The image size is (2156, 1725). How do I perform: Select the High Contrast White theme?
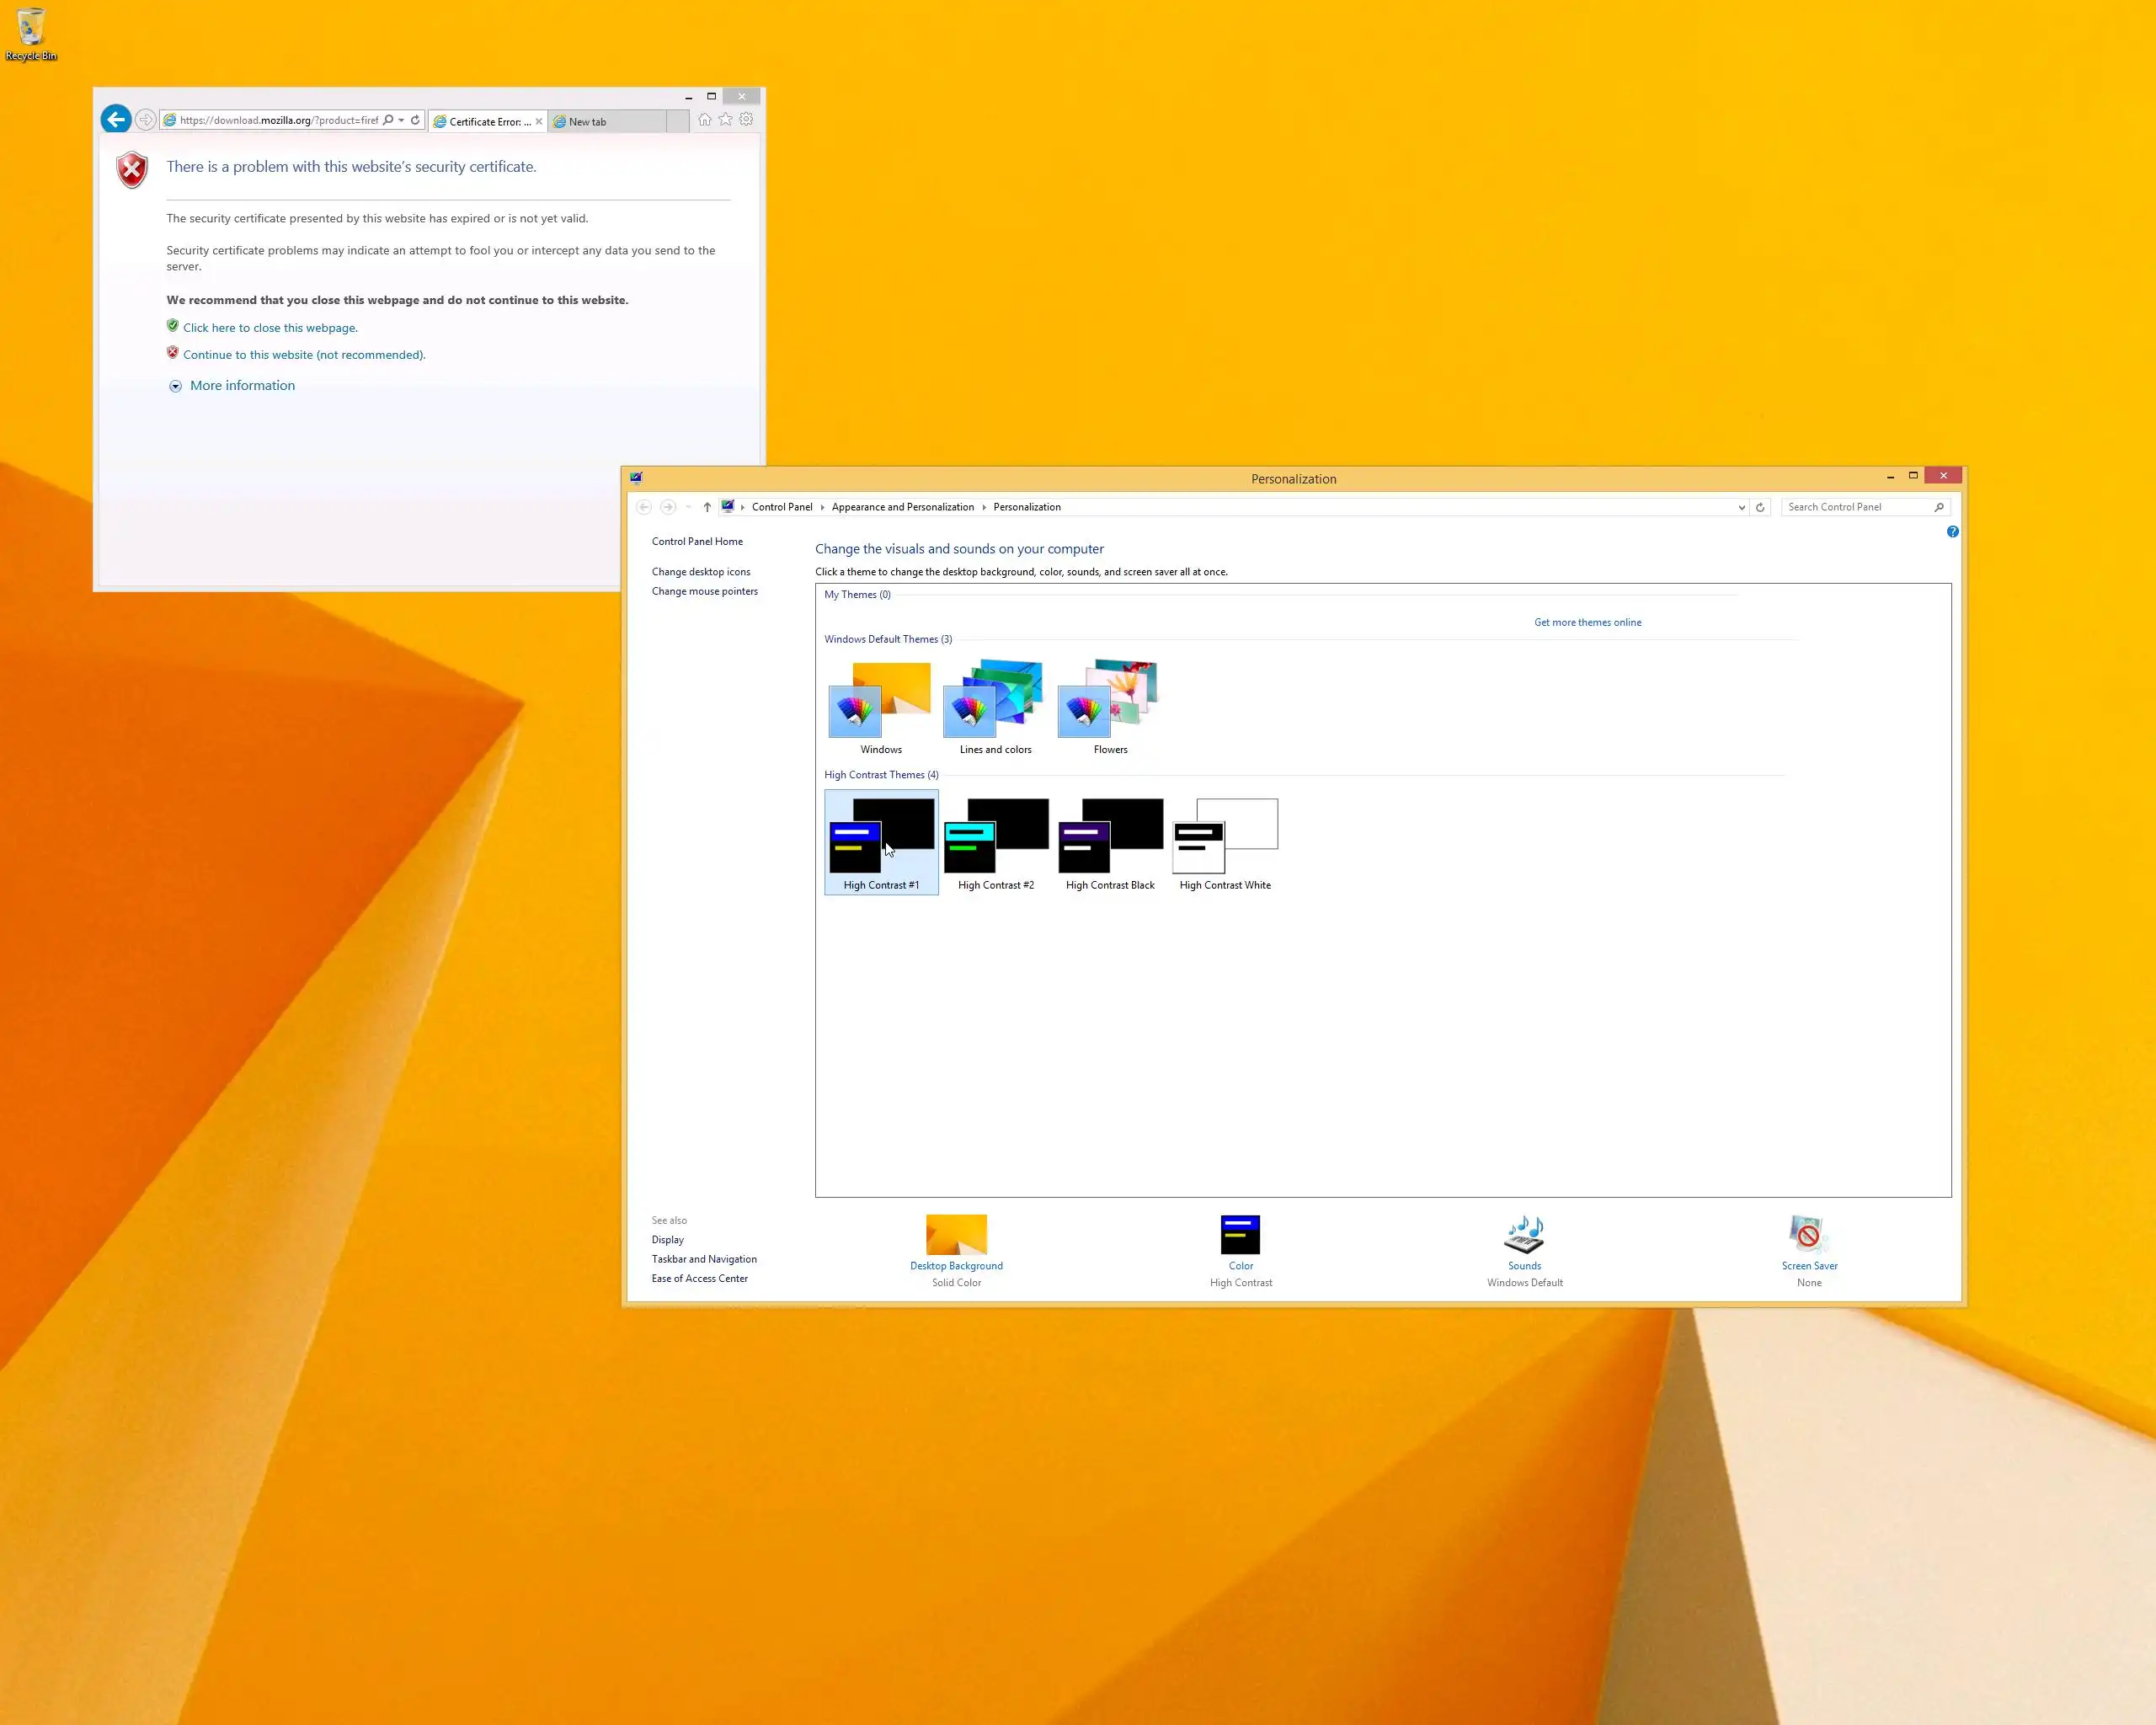click(1225, 842)
